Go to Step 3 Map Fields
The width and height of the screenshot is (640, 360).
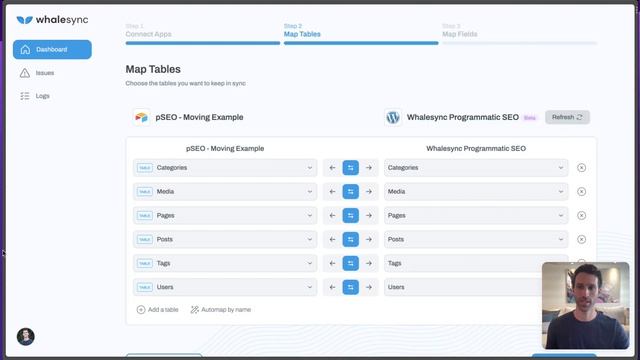click(x=519, y=33)
